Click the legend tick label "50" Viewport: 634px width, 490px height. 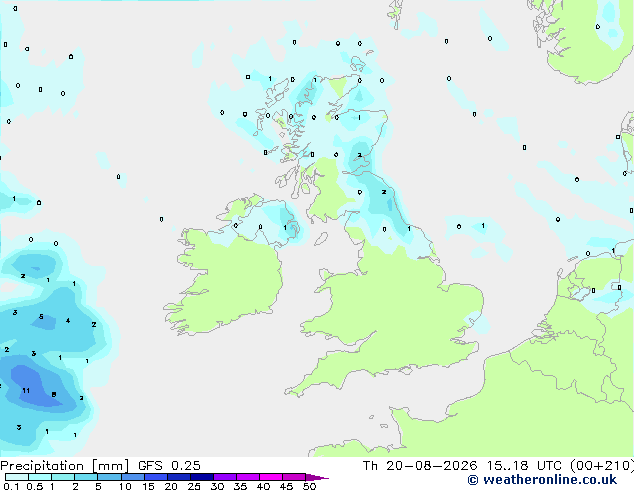coord(309,486)
